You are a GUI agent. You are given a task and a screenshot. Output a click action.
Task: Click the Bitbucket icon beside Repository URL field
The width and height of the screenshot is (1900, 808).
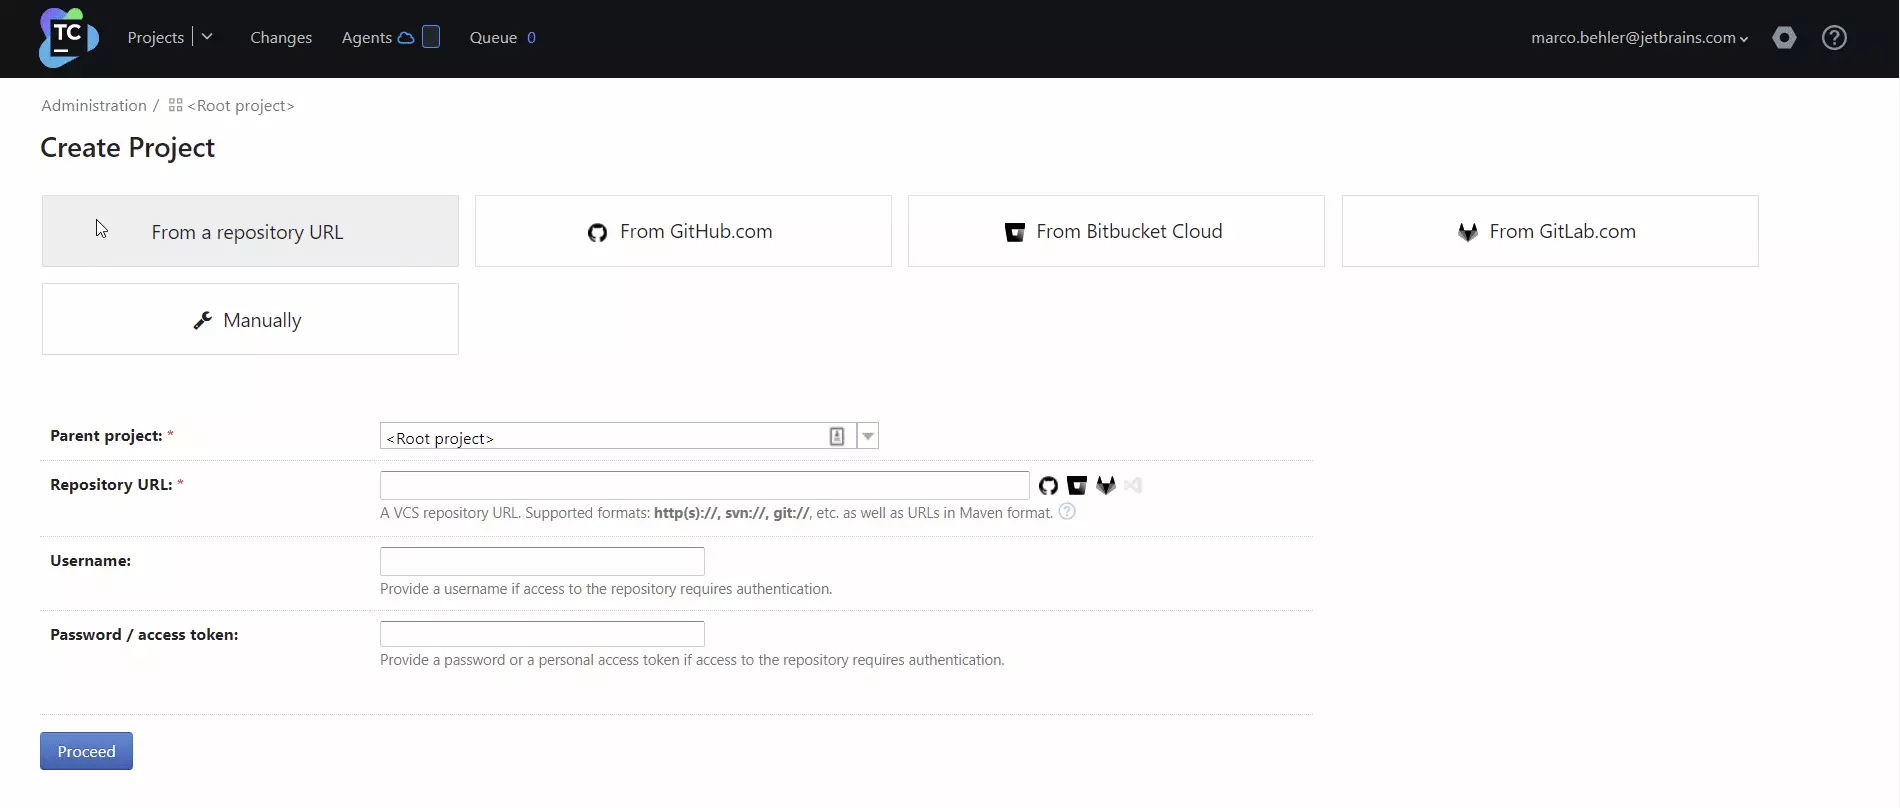point(1077,486)
